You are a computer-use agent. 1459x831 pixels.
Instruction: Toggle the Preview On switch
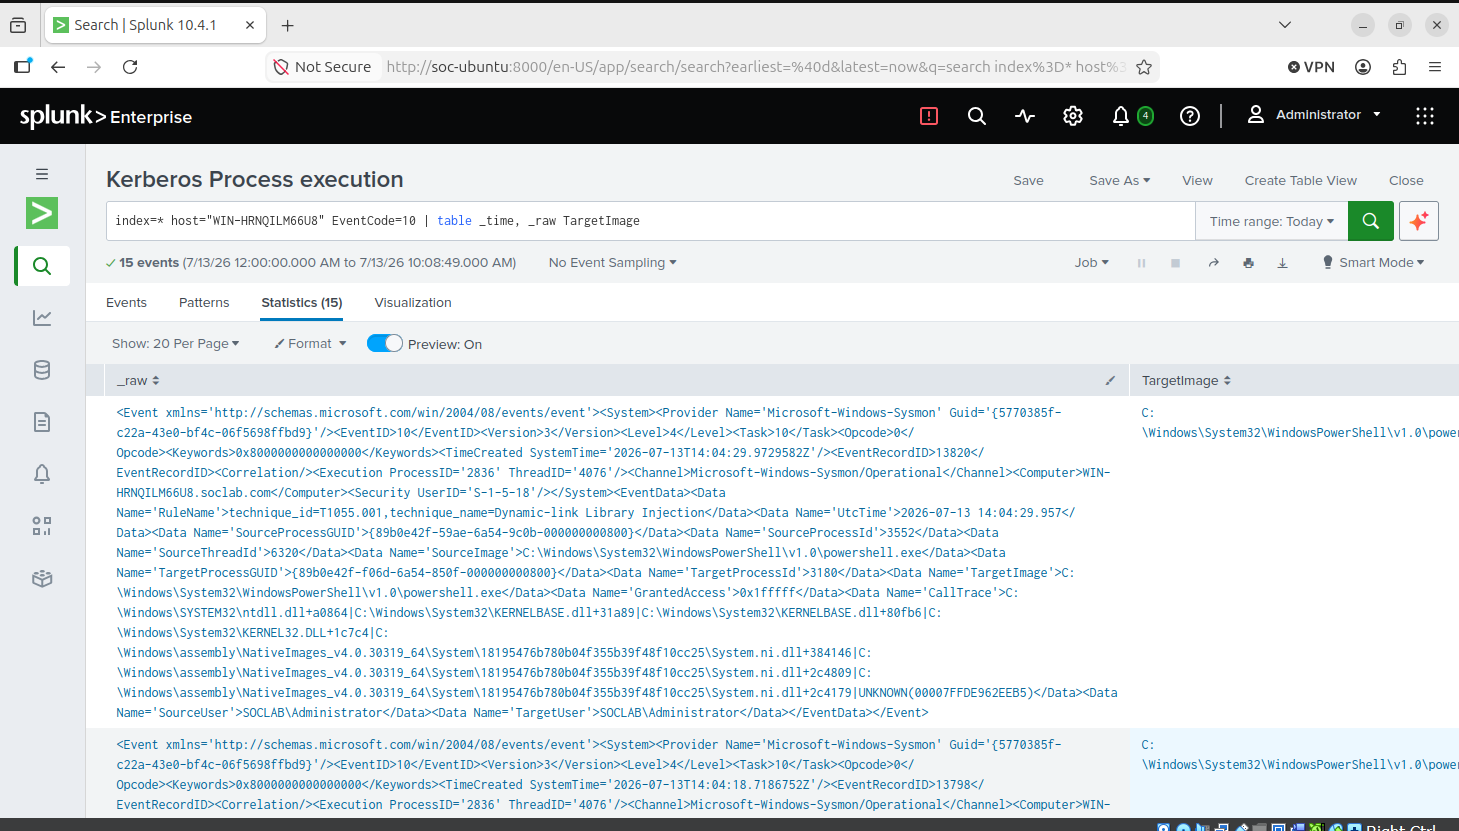385,344
